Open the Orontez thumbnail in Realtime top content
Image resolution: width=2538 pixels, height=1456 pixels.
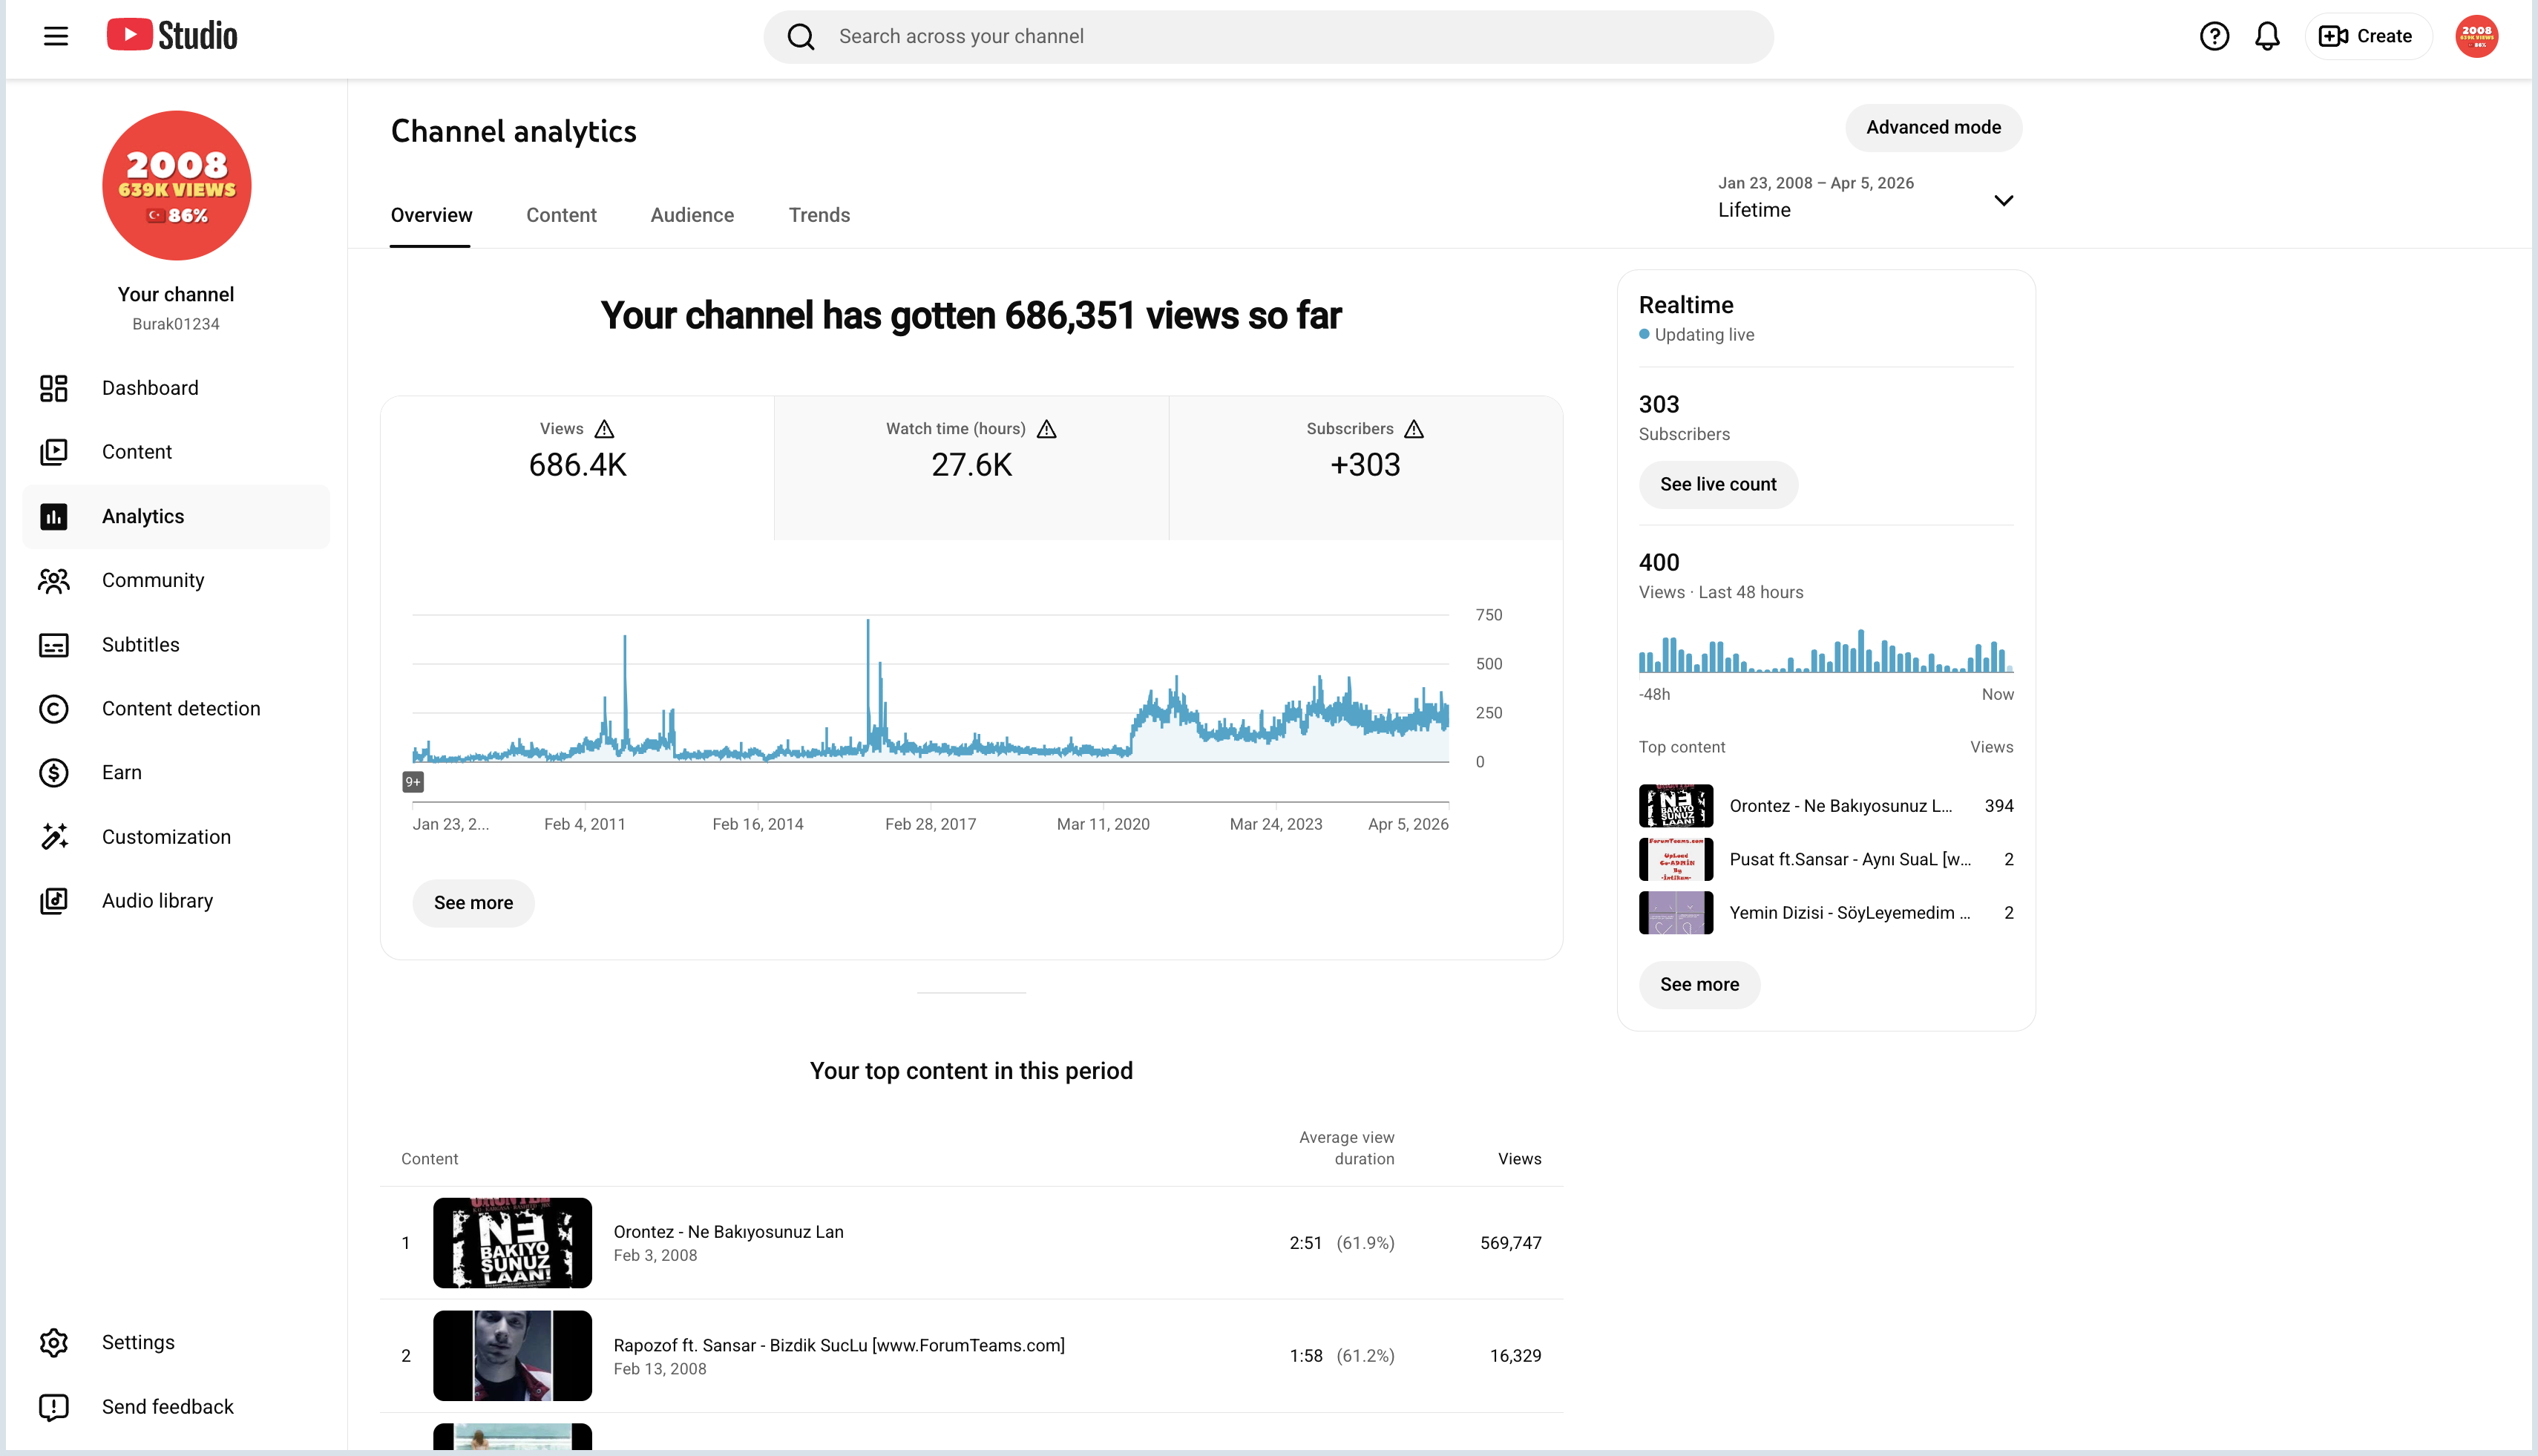click(x=1676, y=806)
